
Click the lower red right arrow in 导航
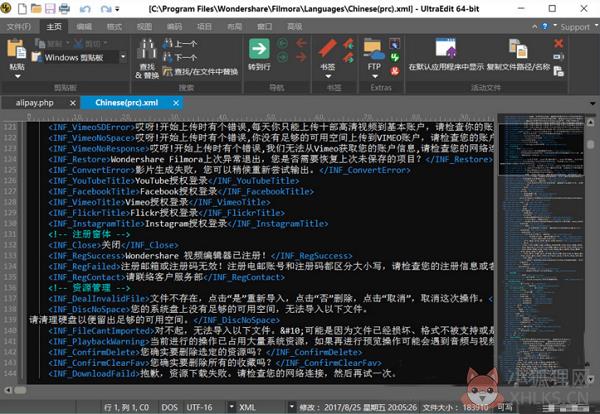pos(301,57)
